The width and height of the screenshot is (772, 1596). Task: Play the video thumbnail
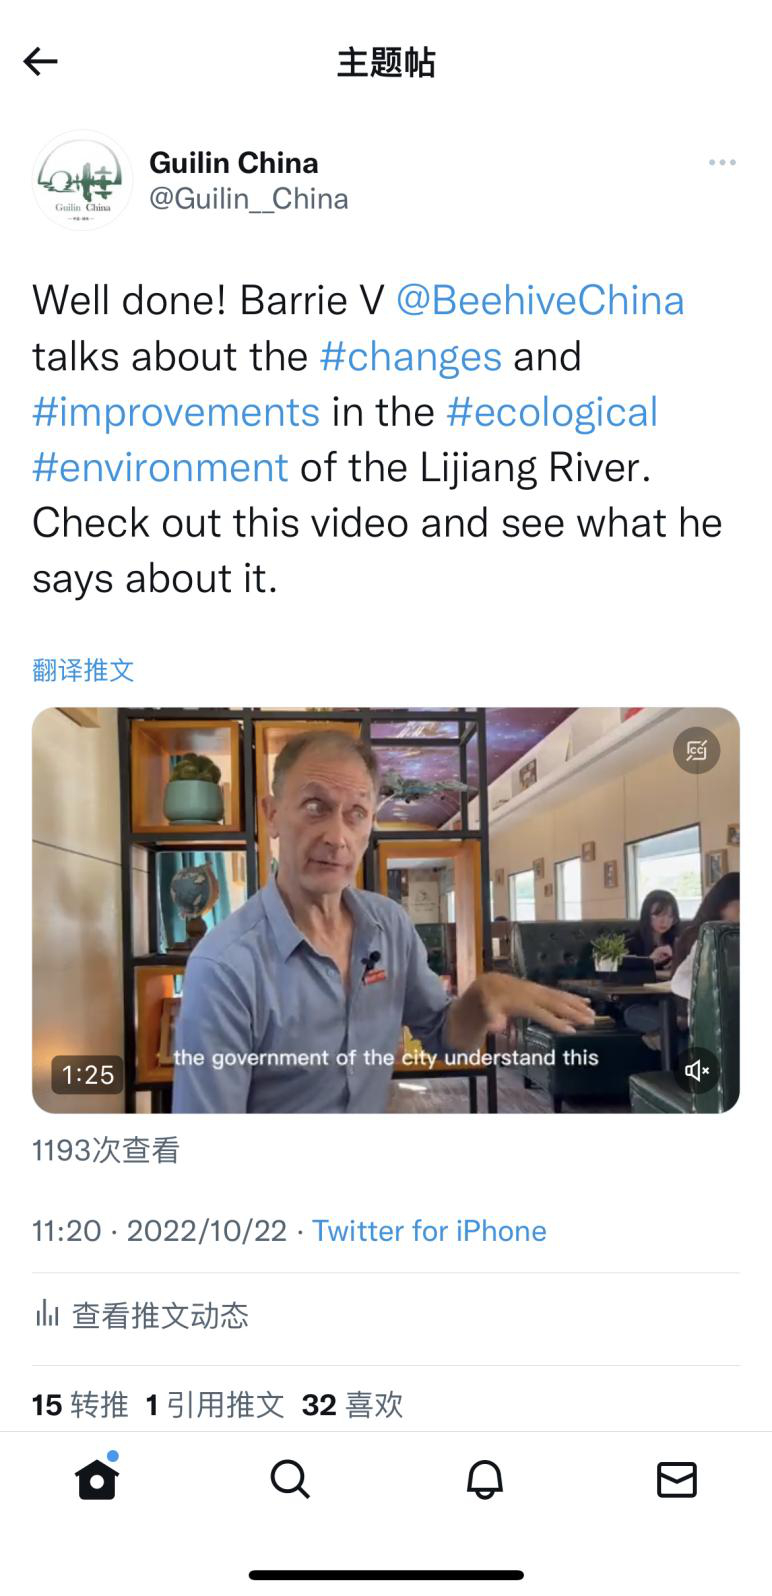(x=386, y=910)
